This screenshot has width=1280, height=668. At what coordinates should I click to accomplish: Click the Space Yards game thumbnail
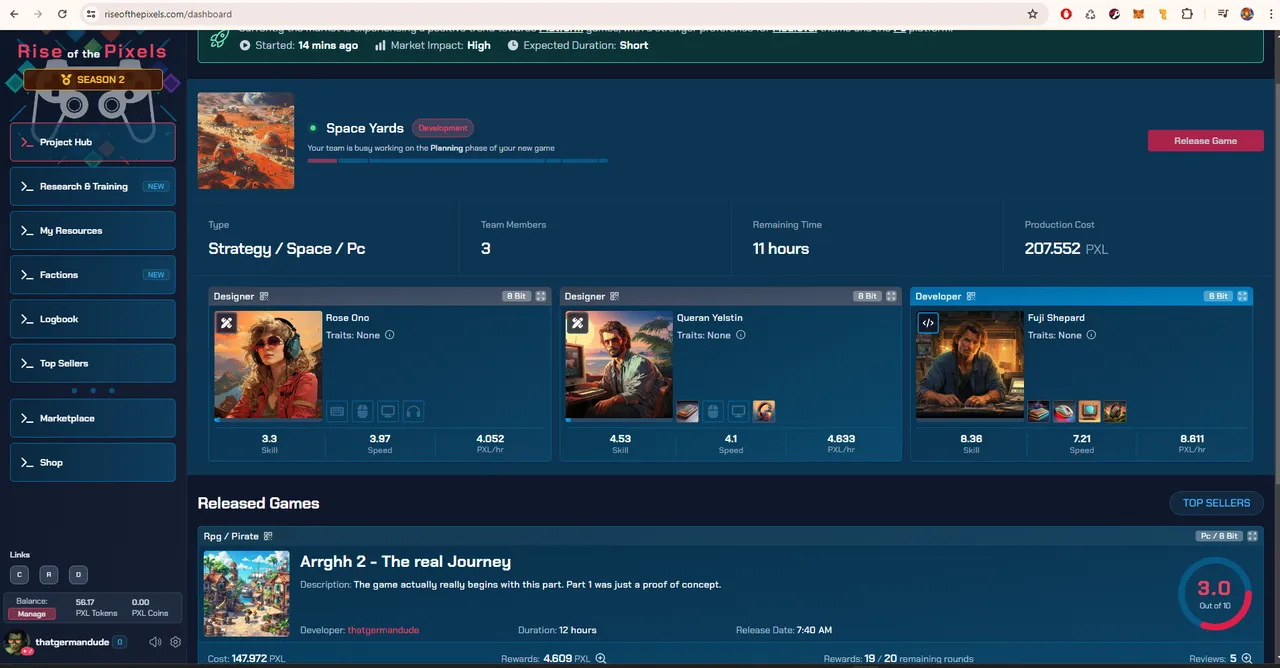tap(246, 141)
